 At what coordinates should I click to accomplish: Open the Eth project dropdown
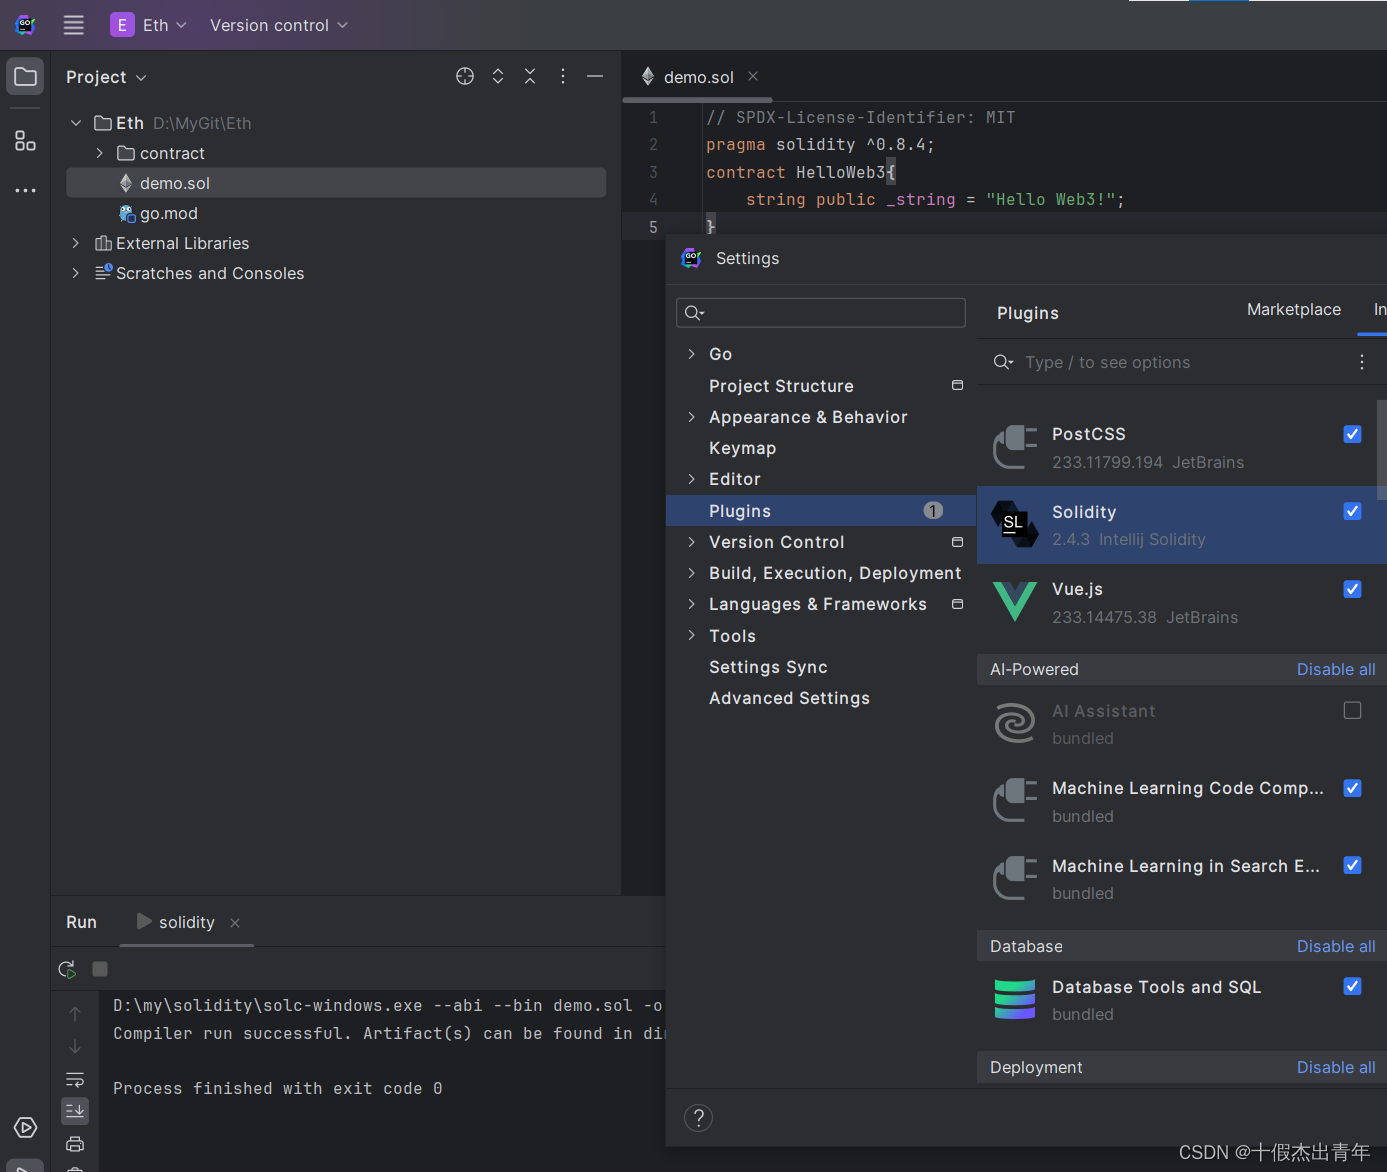point(149,25)
